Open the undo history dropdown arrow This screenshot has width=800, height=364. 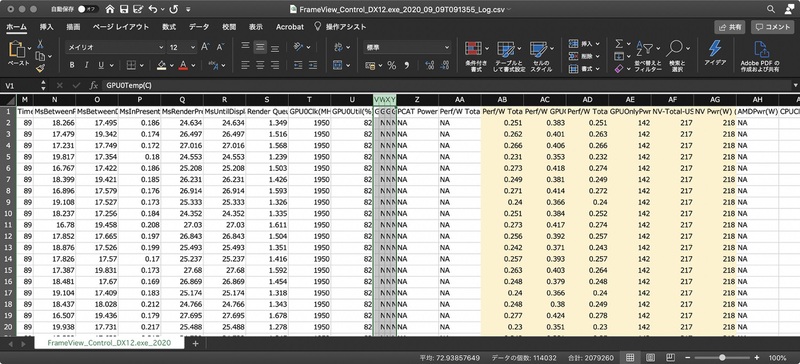tap(162, 10)
